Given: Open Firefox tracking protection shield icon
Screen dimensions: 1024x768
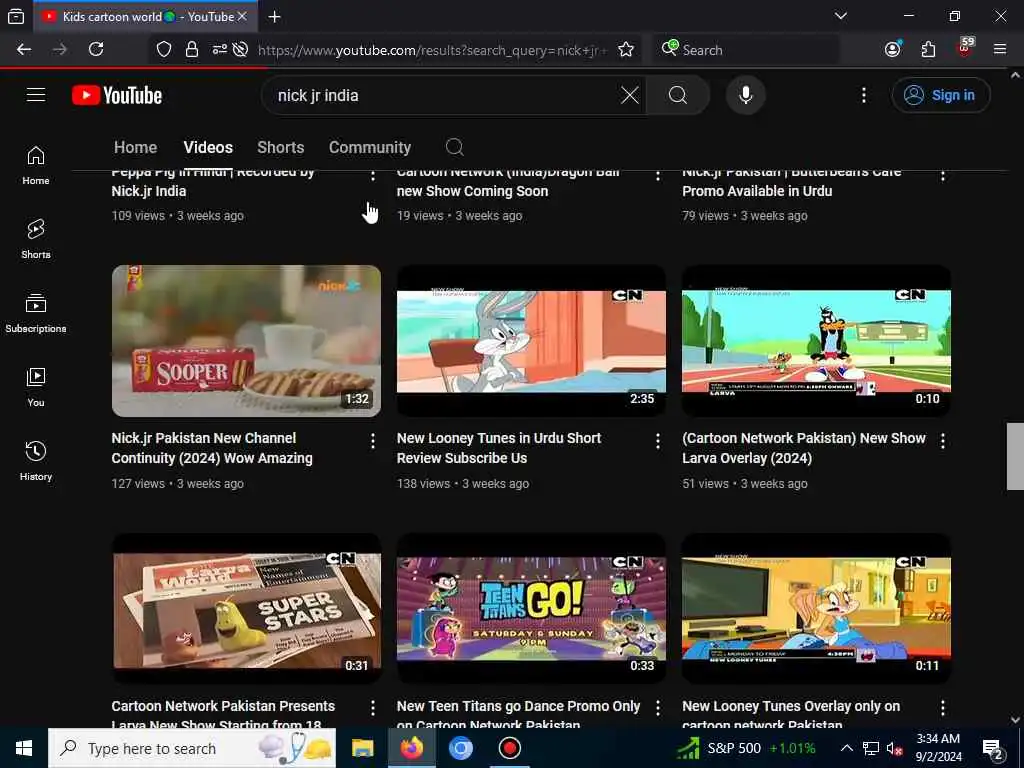Looking at the screenshot, I should coord(164,50).
